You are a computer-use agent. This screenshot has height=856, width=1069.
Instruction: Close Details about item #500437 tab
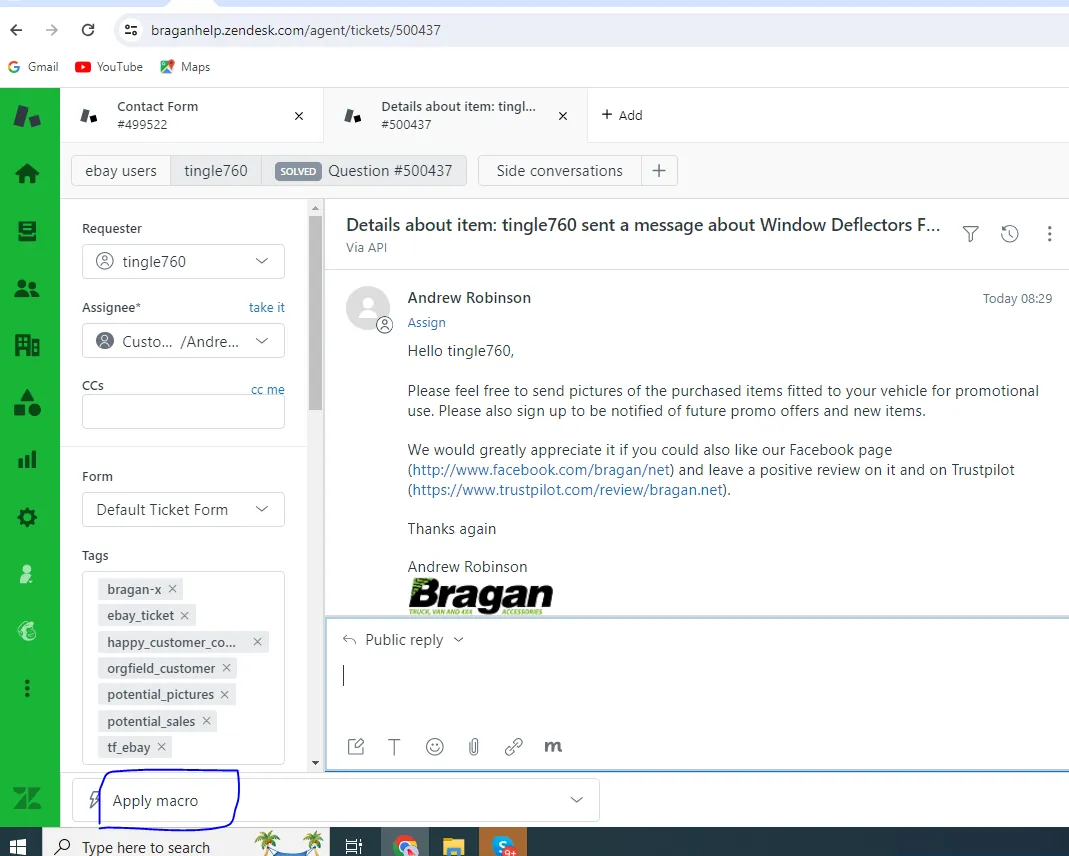(x=563, y=116)
